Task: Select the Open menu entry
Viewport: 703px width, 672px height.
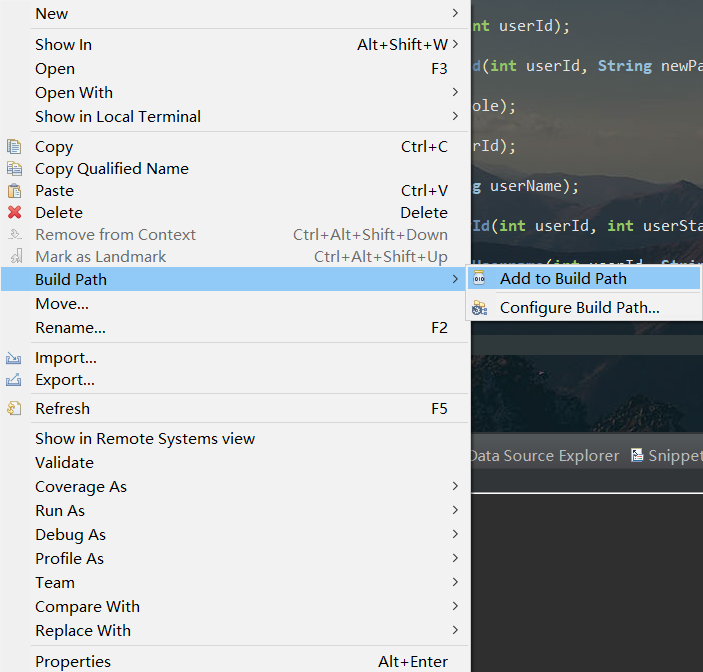Action: click(x=235, y=69)
